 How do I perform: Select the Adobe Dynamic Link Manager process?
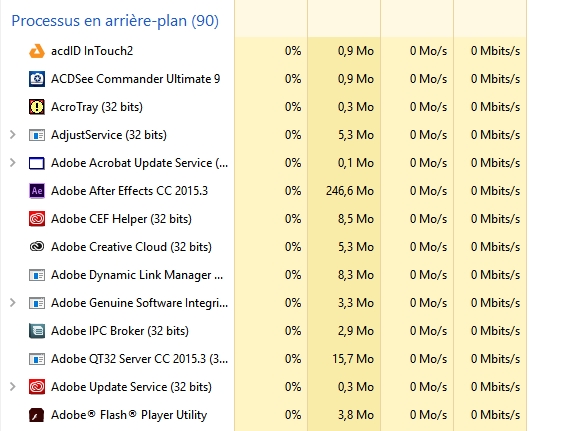[137, 275]
